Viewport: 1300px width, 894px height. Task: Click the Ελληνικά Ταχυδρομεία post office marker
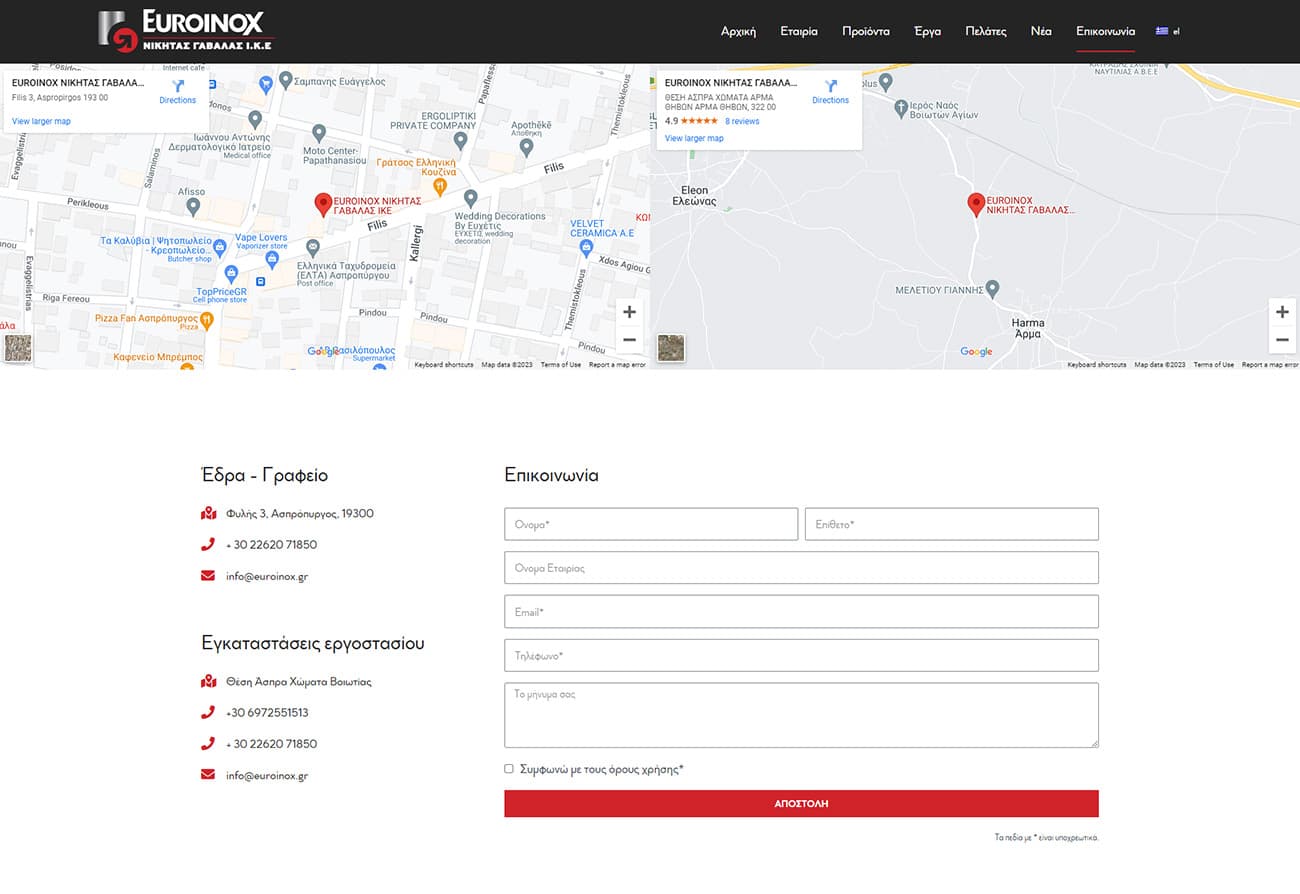(313, 247)
